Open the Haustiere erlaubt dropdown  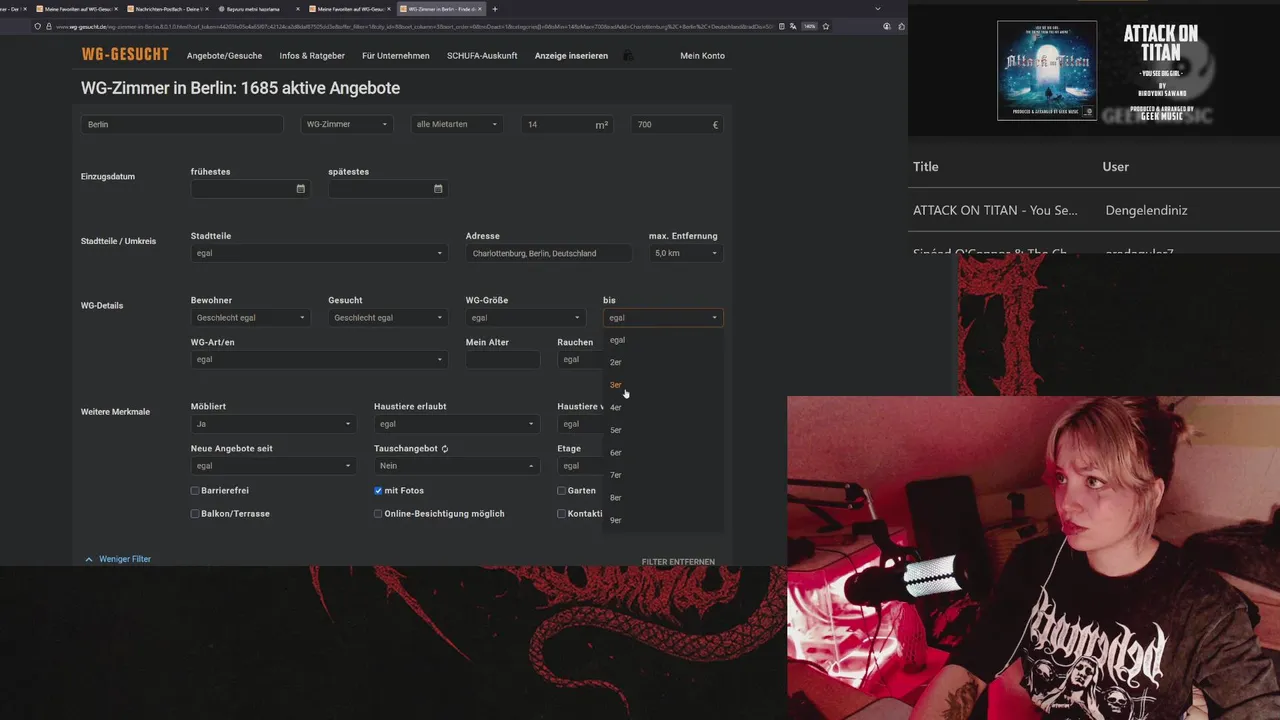click(457, 424)
